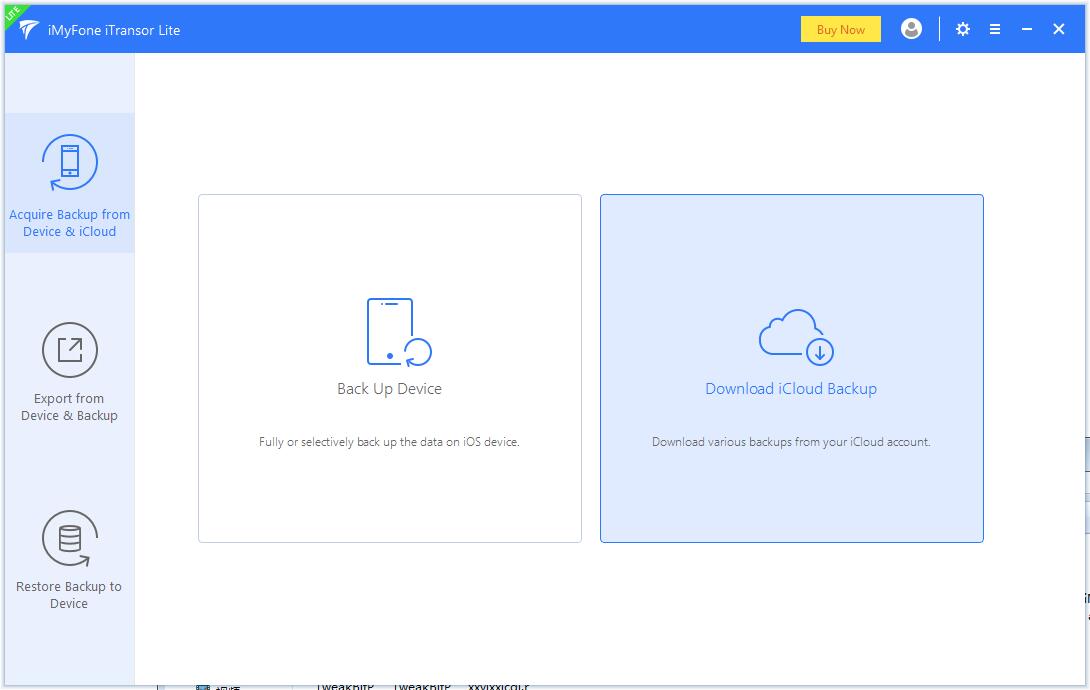Click the Export arrow-box sidebar icon
Viewport: 1090px width, 690px height.
coord(70,350)
